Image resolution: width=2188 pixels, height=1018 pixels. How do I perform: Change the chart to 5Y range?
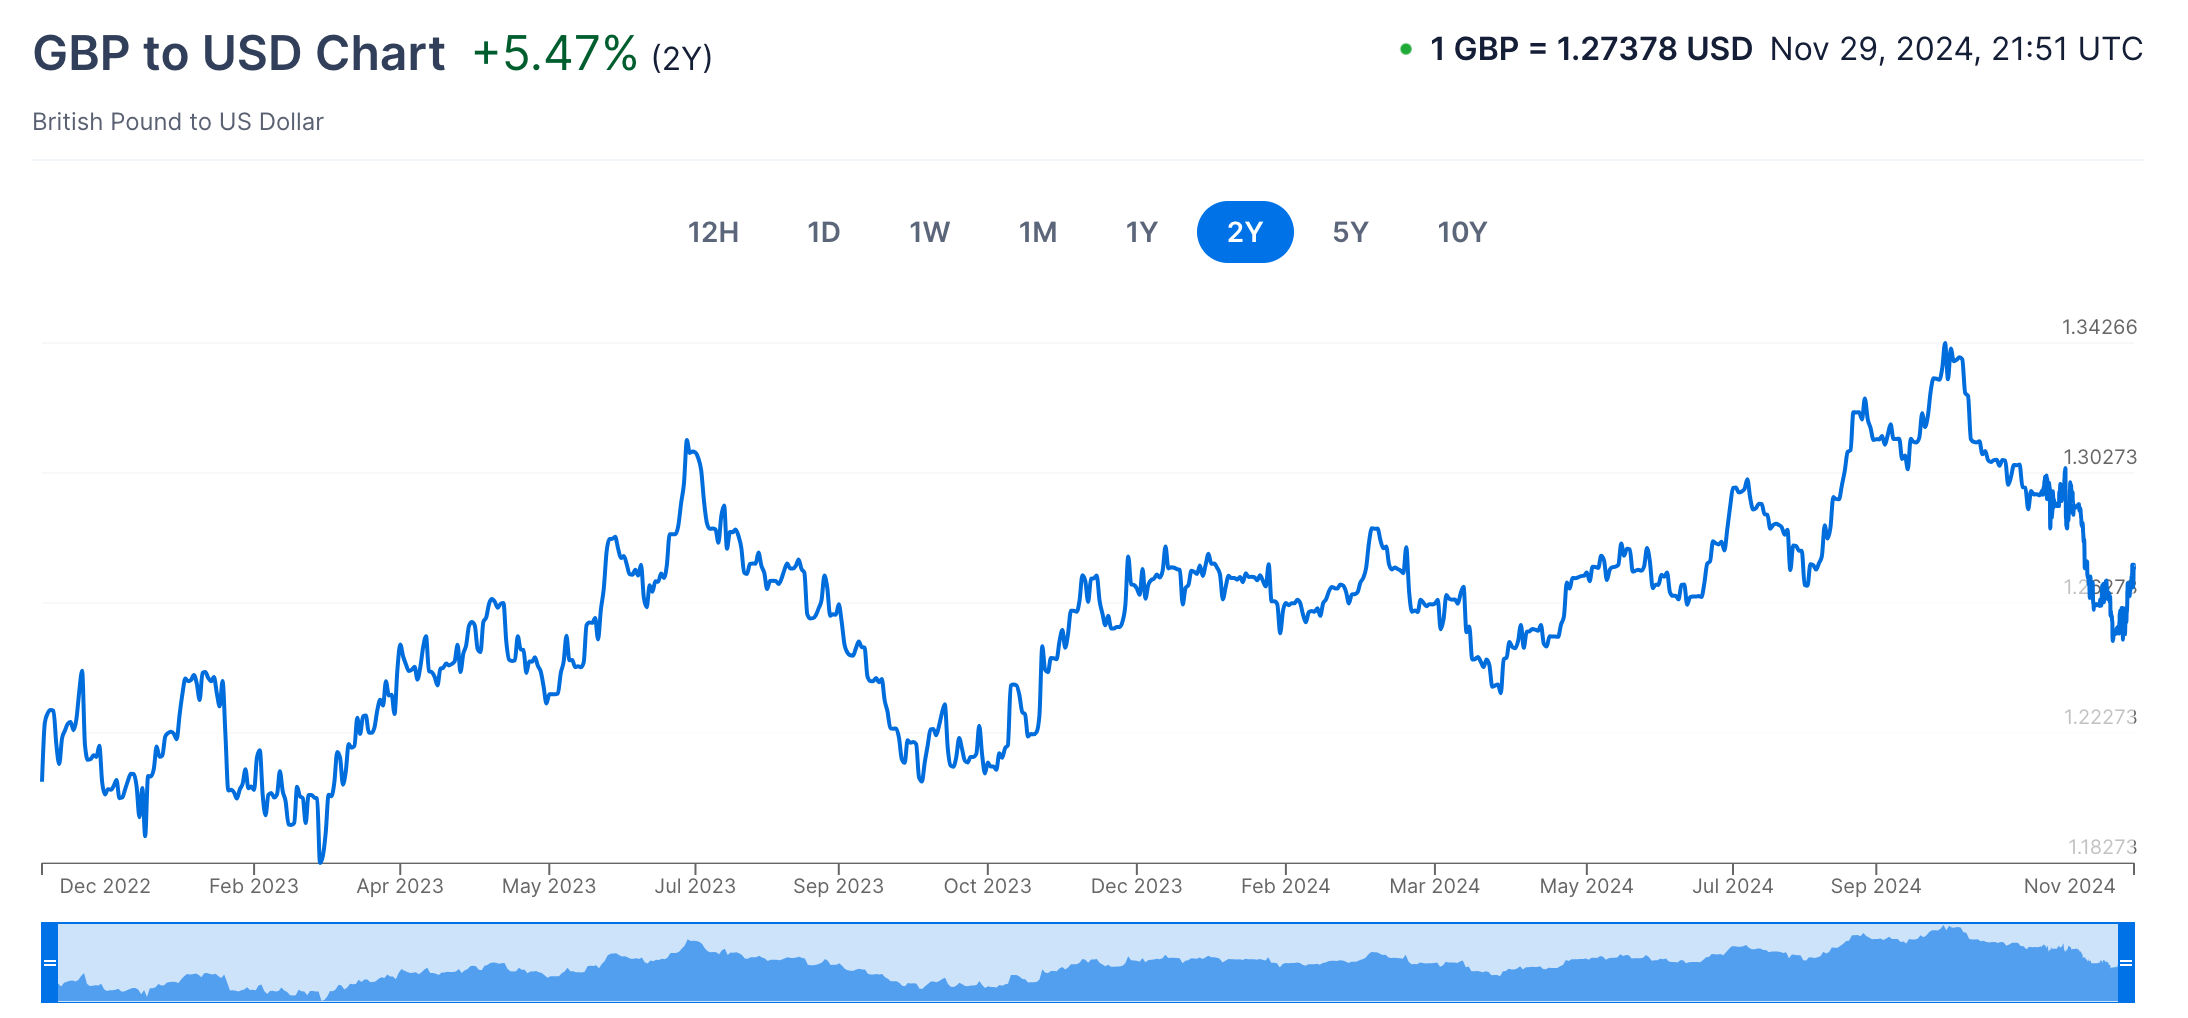(1350, 232)
